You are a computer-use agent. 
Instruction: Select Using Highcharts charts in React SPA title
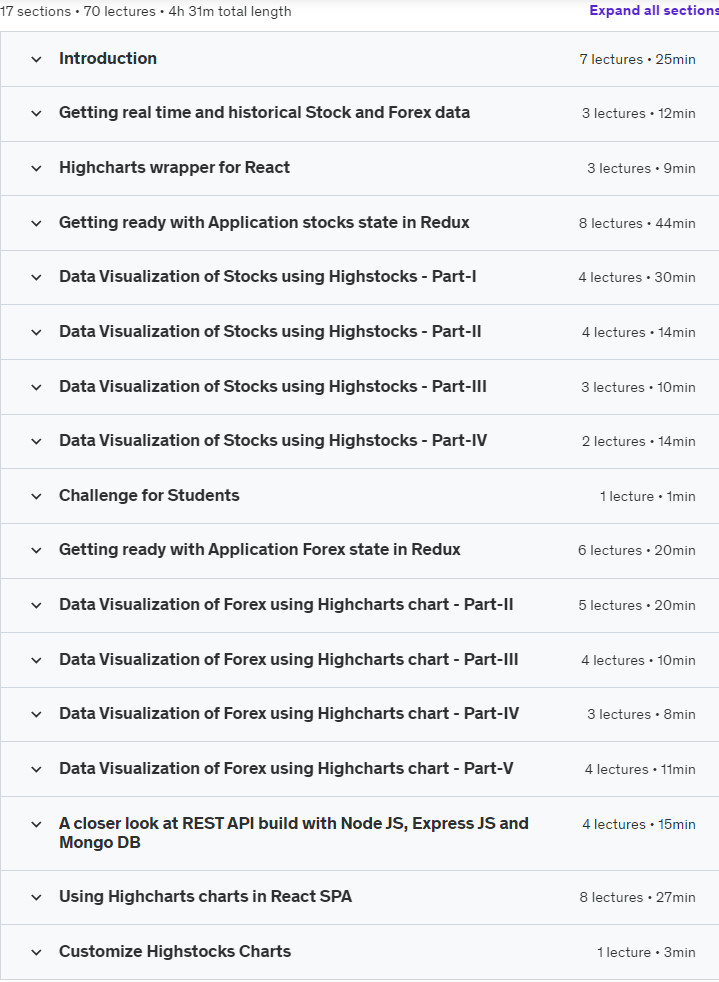tap(205, 897)
